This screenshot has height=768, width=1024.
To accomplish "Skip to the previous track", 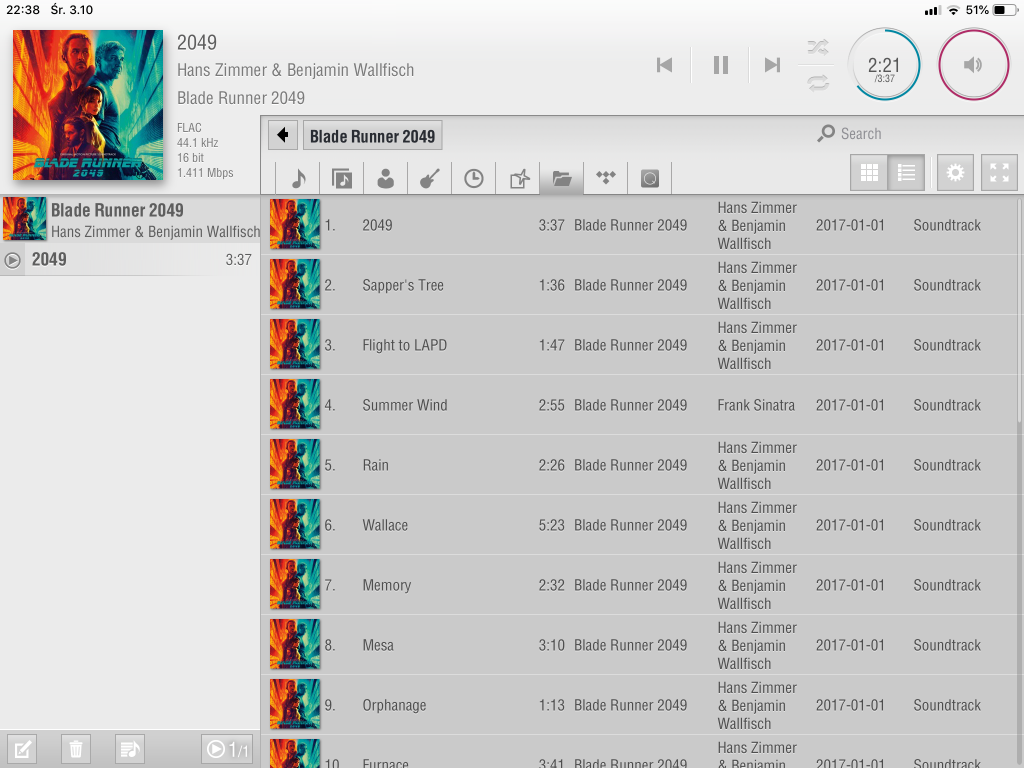I will [x=664, y=65].
